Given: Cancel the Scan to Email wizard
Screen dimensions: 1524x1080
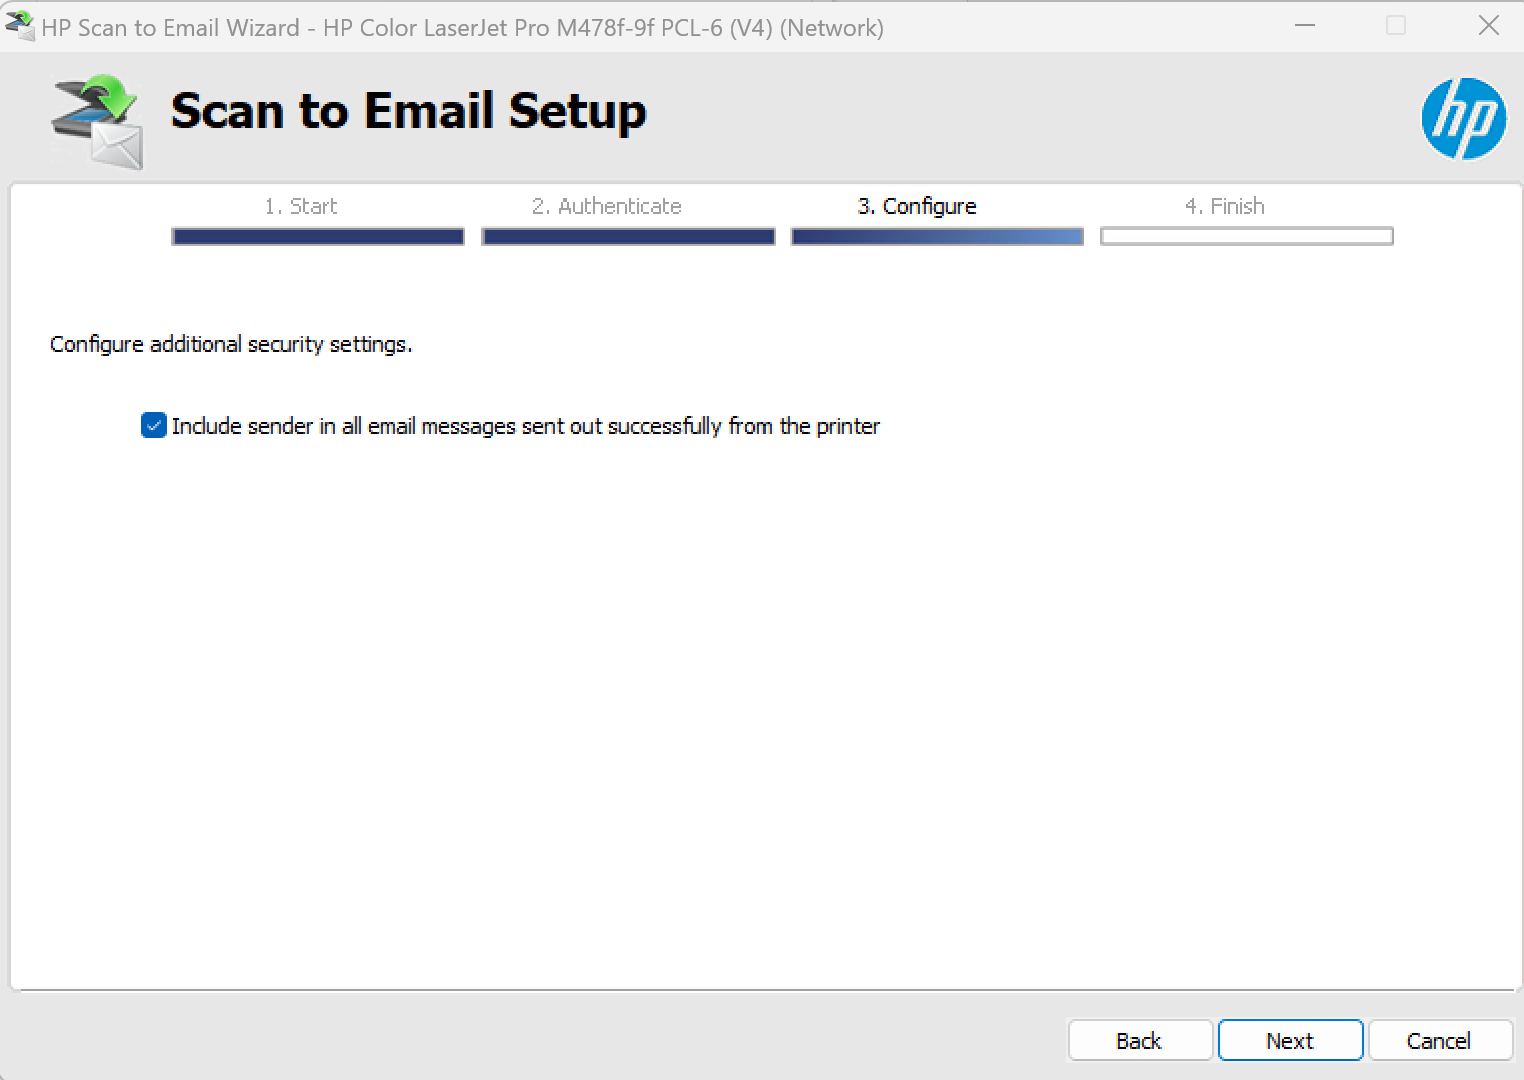Looking at the screenshot, I should click(1439, 1040).
